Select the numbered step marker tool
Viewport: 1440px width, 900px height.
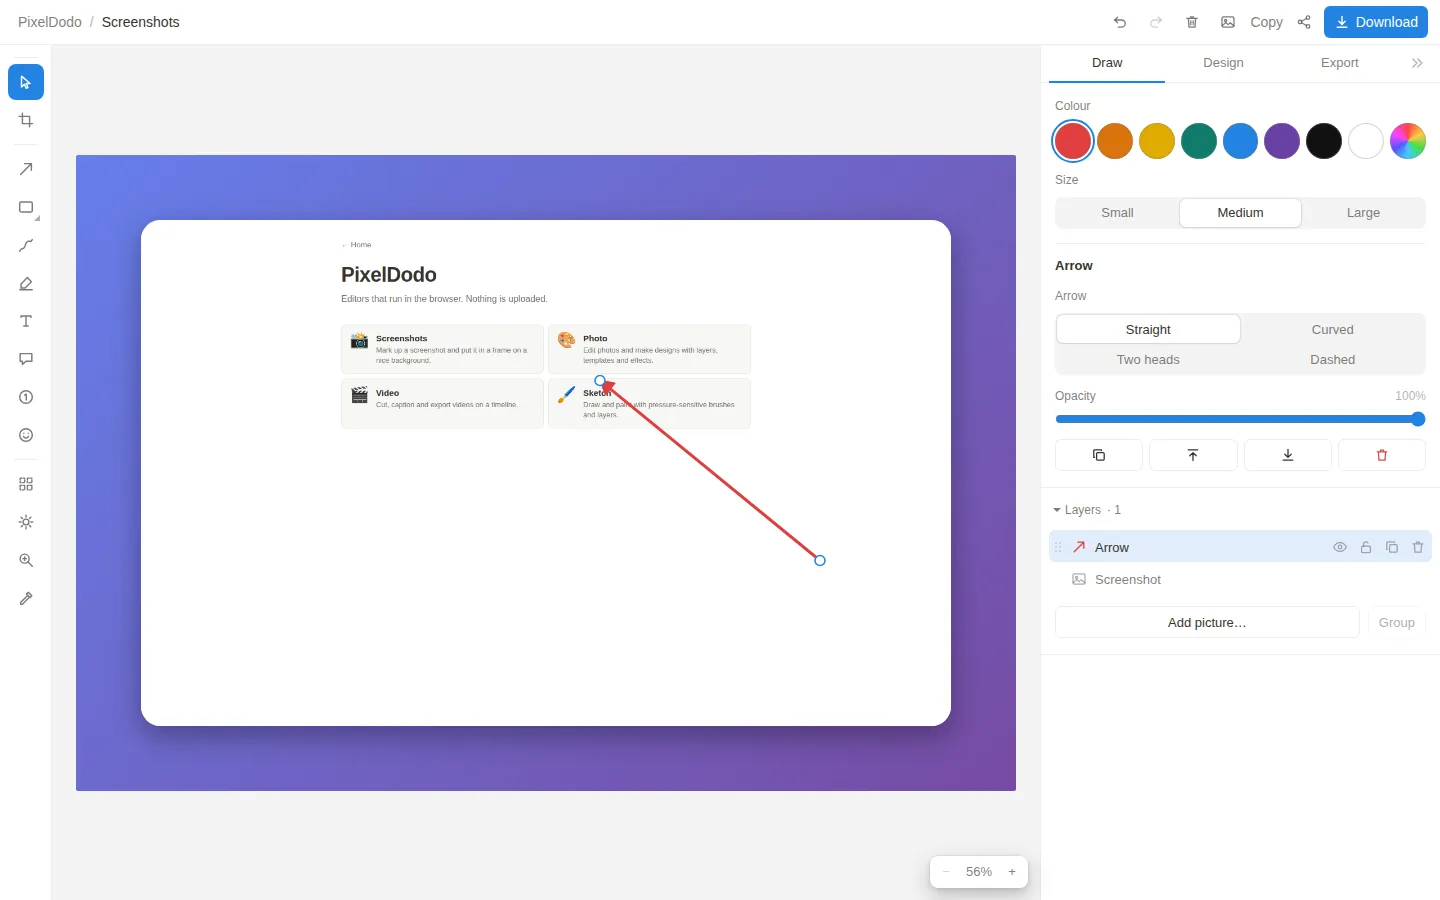(x=26, y=397)
